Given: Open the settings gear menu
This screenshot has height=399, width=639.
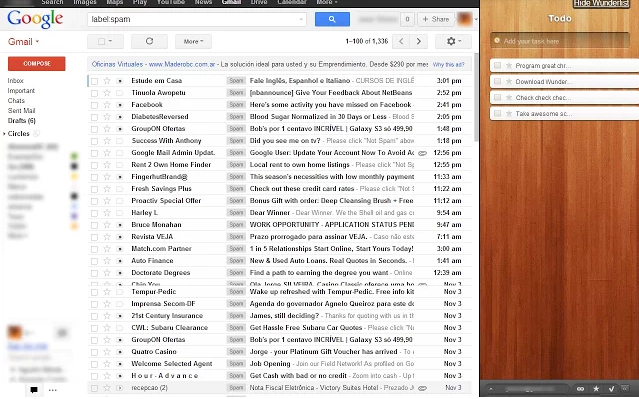Looking at the screenshot, I should [x=453, y=41].
